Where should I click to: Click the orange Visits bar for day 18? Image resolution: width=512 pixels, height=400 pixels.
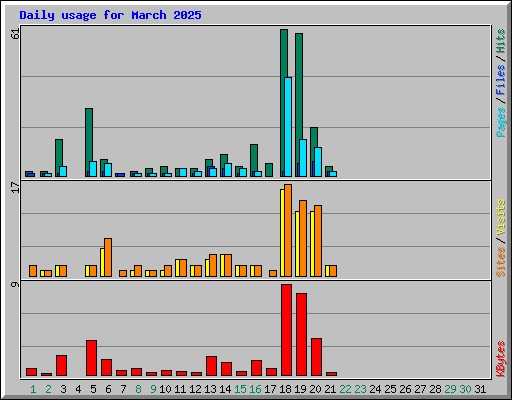coord(288,230)
